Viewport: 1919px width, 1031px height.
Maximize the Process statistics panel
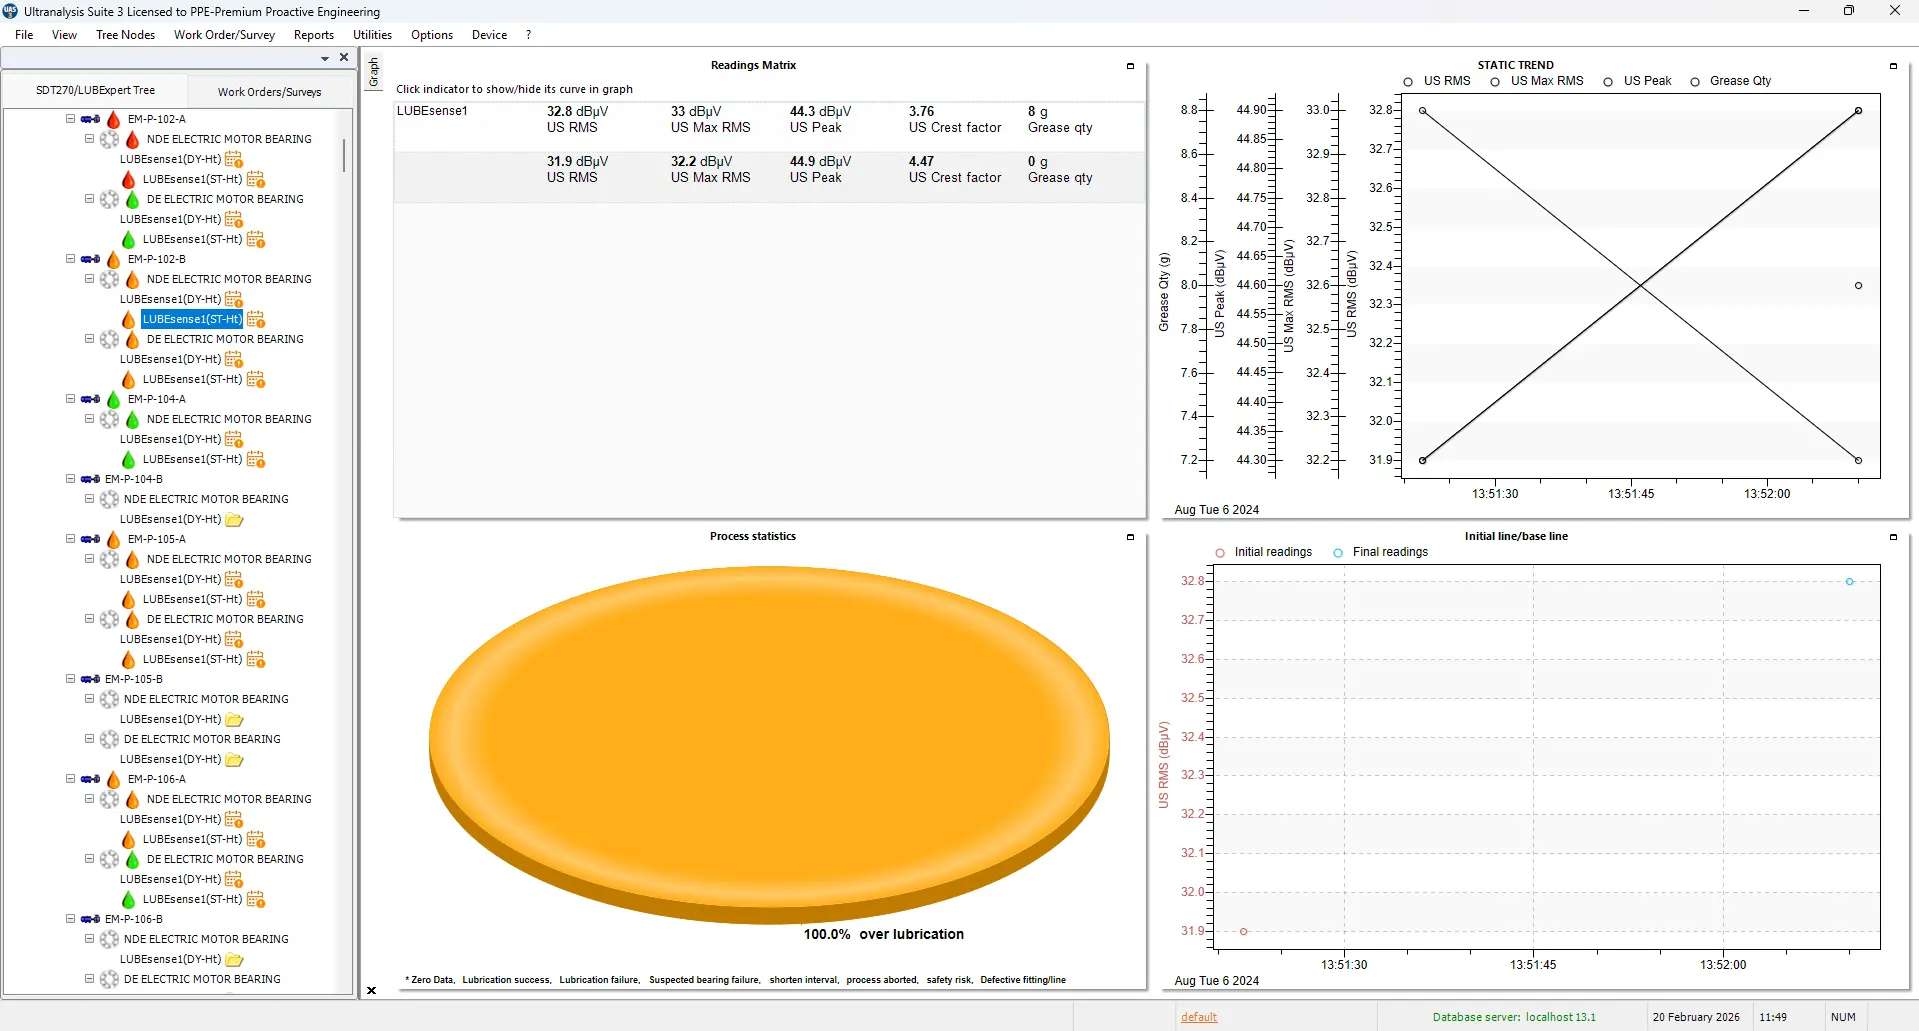(x=1131, y=537)
